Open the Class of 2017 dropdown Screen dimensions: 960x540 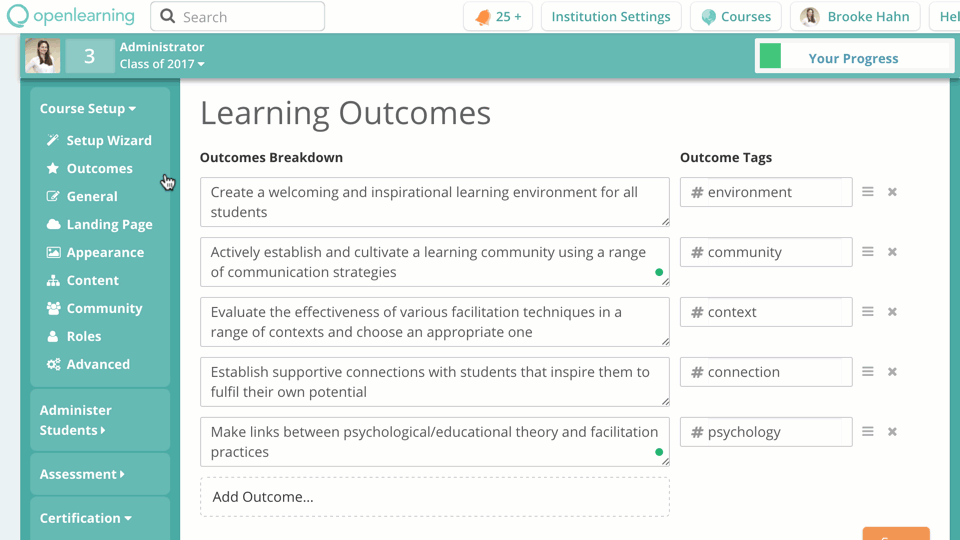click(162, 64)
